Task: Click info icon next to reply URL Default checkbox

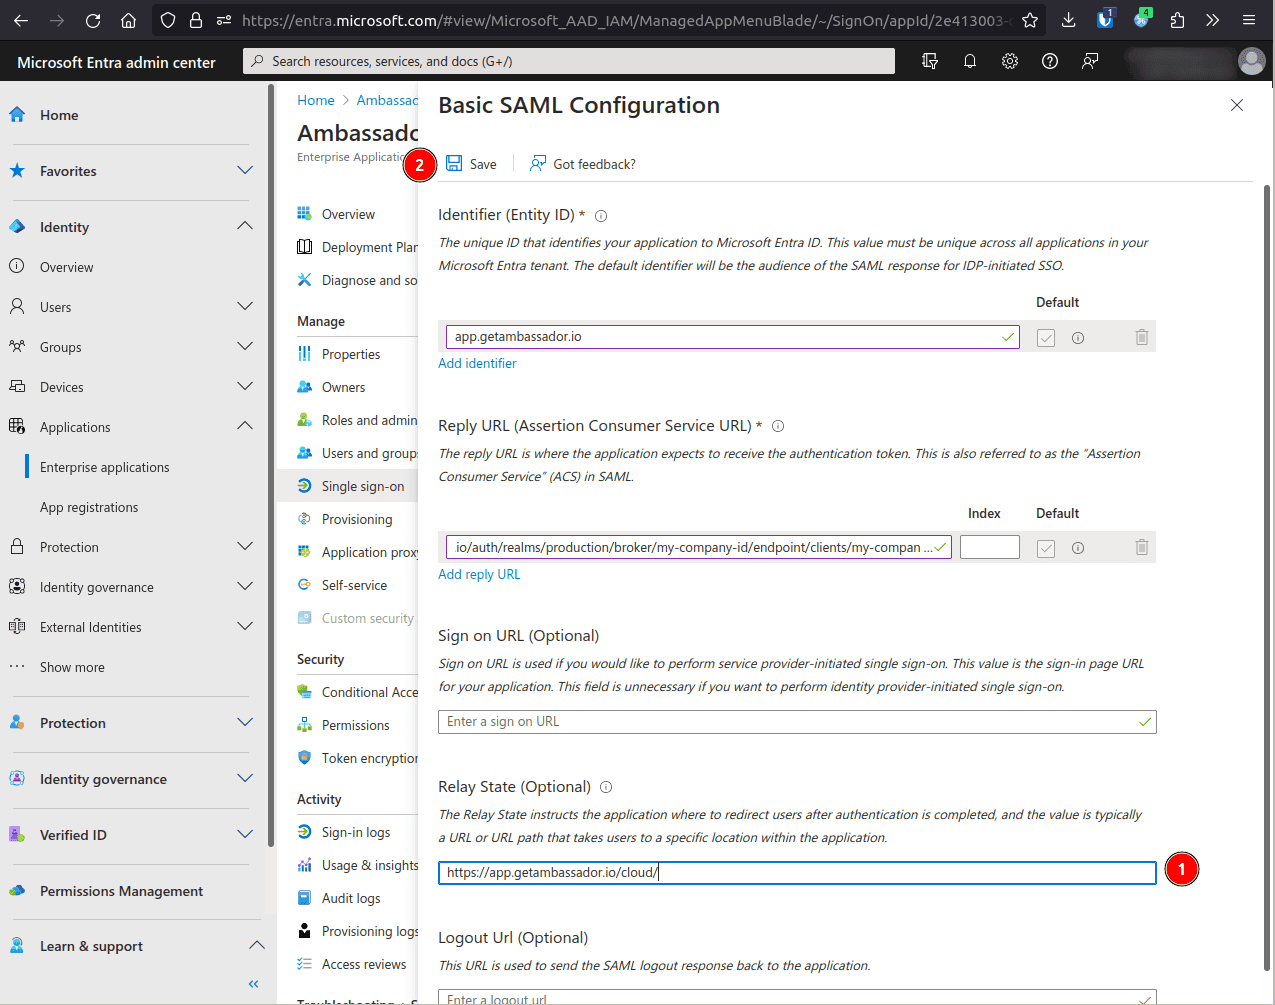Action: point(1078,548)
